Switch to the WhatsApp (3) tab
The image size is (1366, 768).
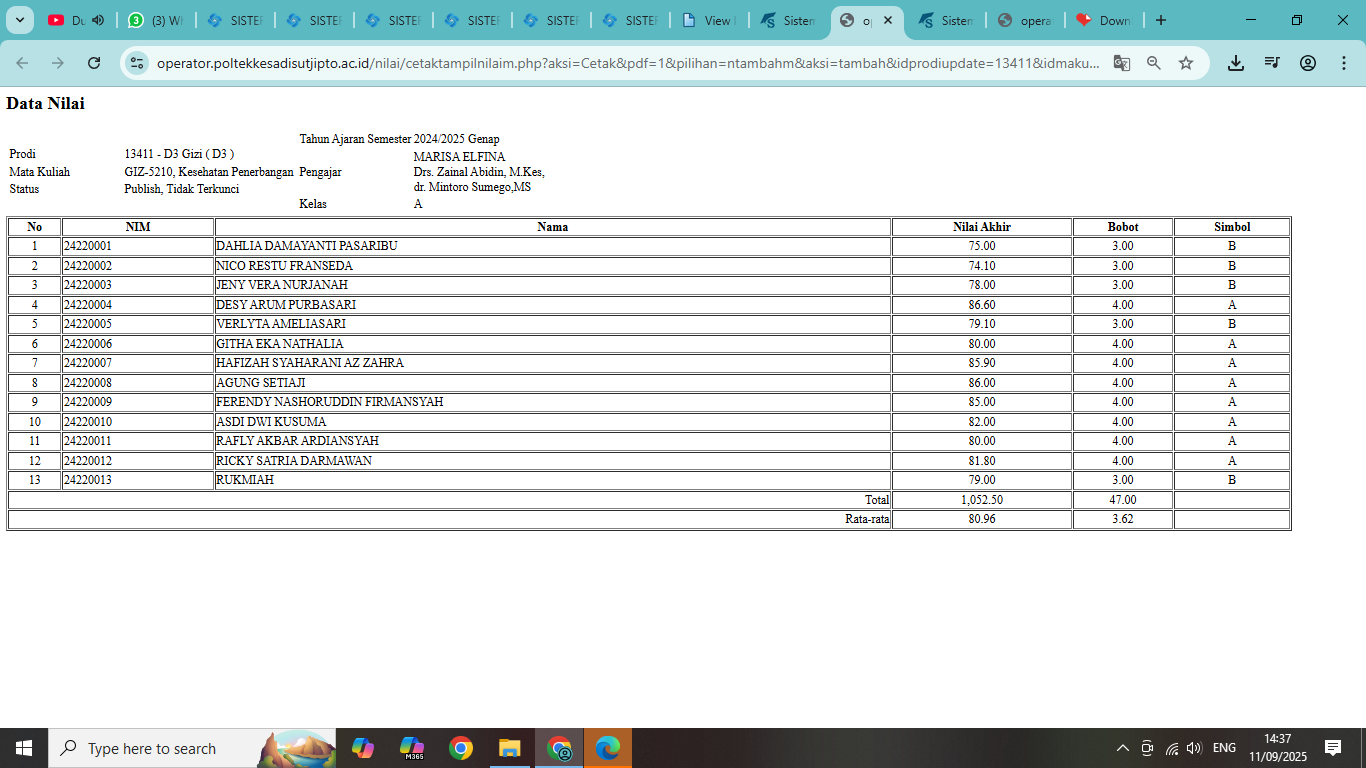click(x=156, y=20)
